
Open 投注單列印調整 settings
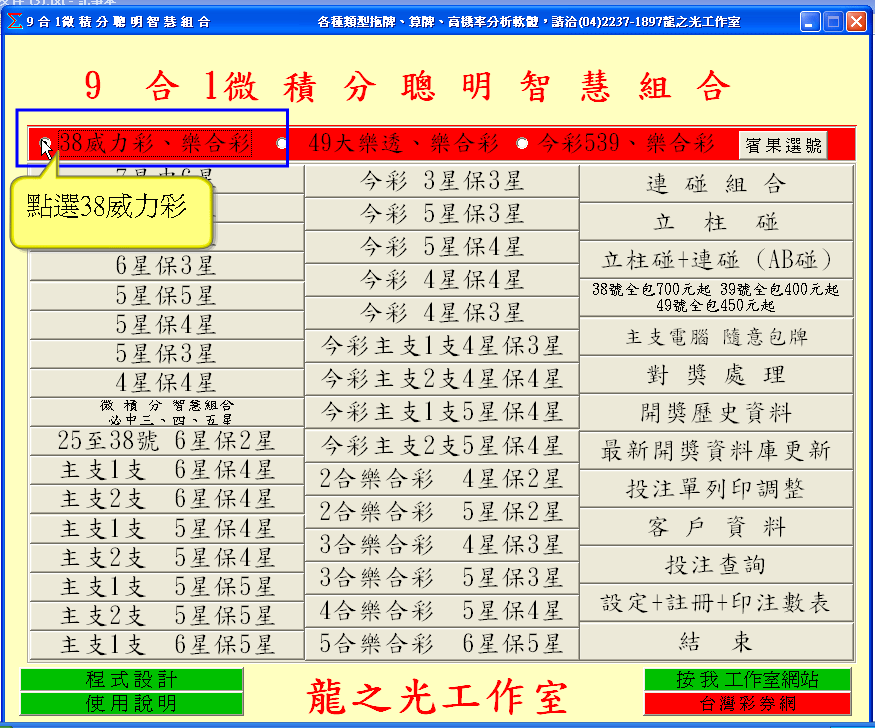coord(716,489)
